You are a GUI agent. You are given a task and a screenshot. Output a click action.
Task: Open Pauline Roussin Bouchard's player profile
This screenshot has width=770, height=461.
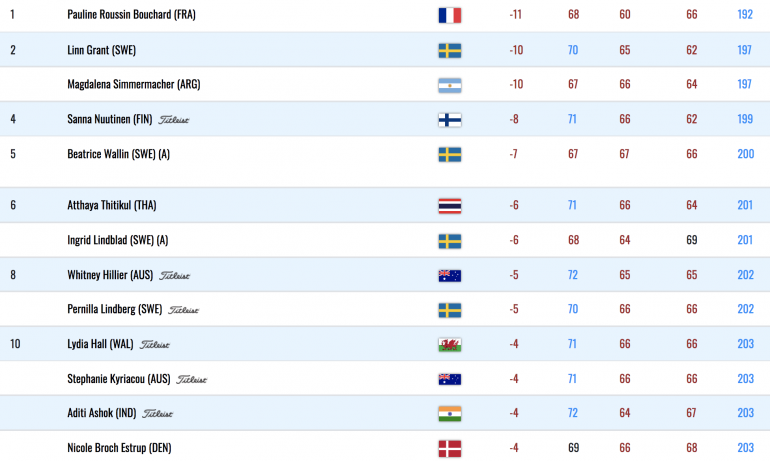coord(131,14)
